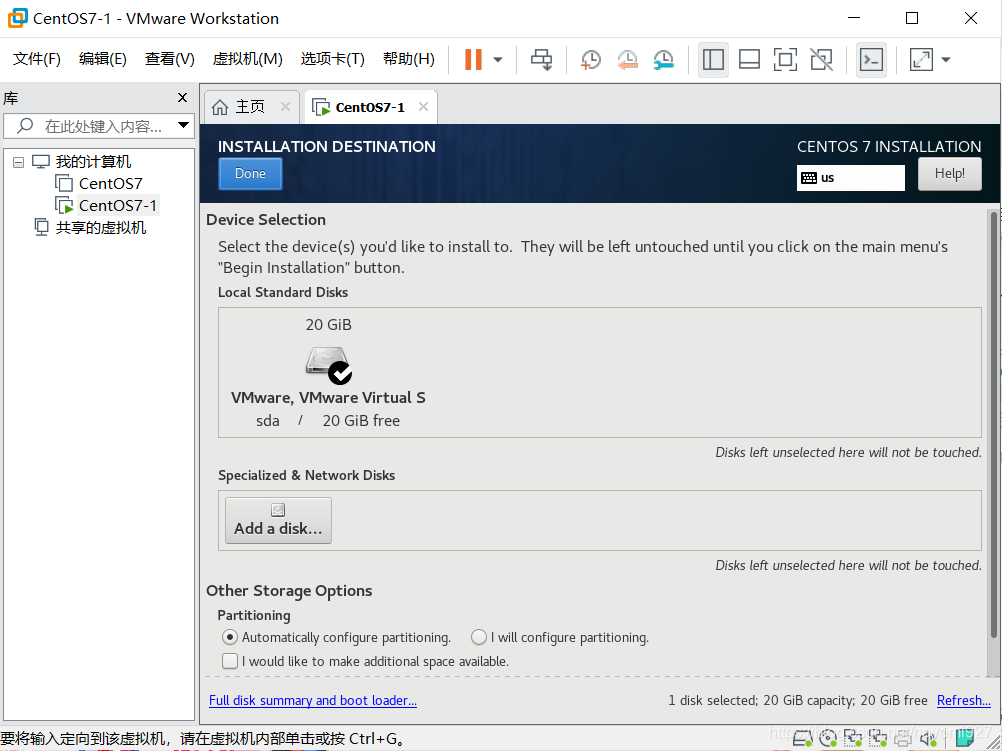
Task: Open Full disk summary and boot loader link
Action: (312, 701)
